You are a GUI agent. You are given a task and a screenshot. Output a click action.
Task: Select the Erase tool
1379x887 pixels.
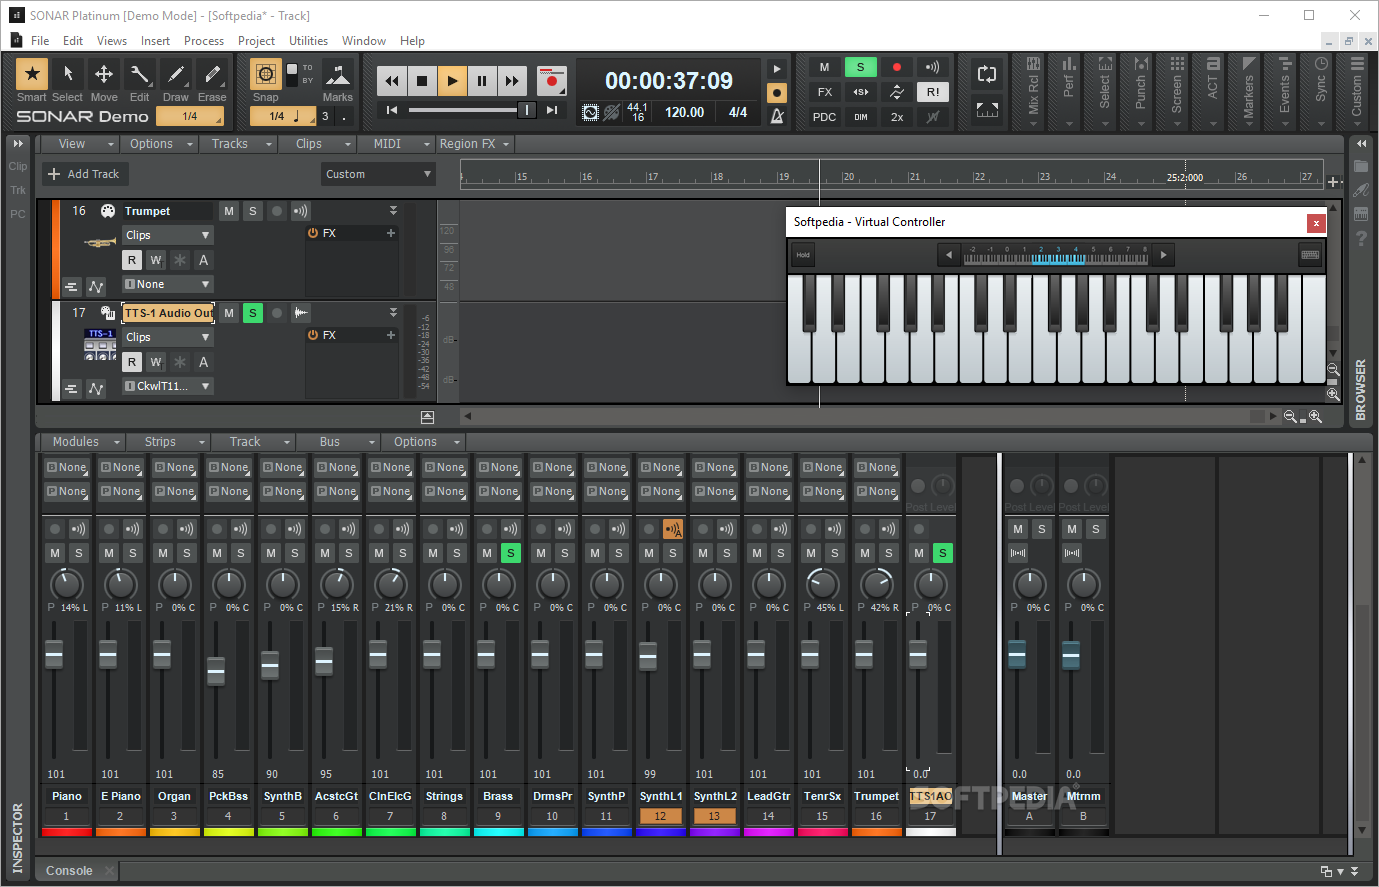(x=212, y=74)
